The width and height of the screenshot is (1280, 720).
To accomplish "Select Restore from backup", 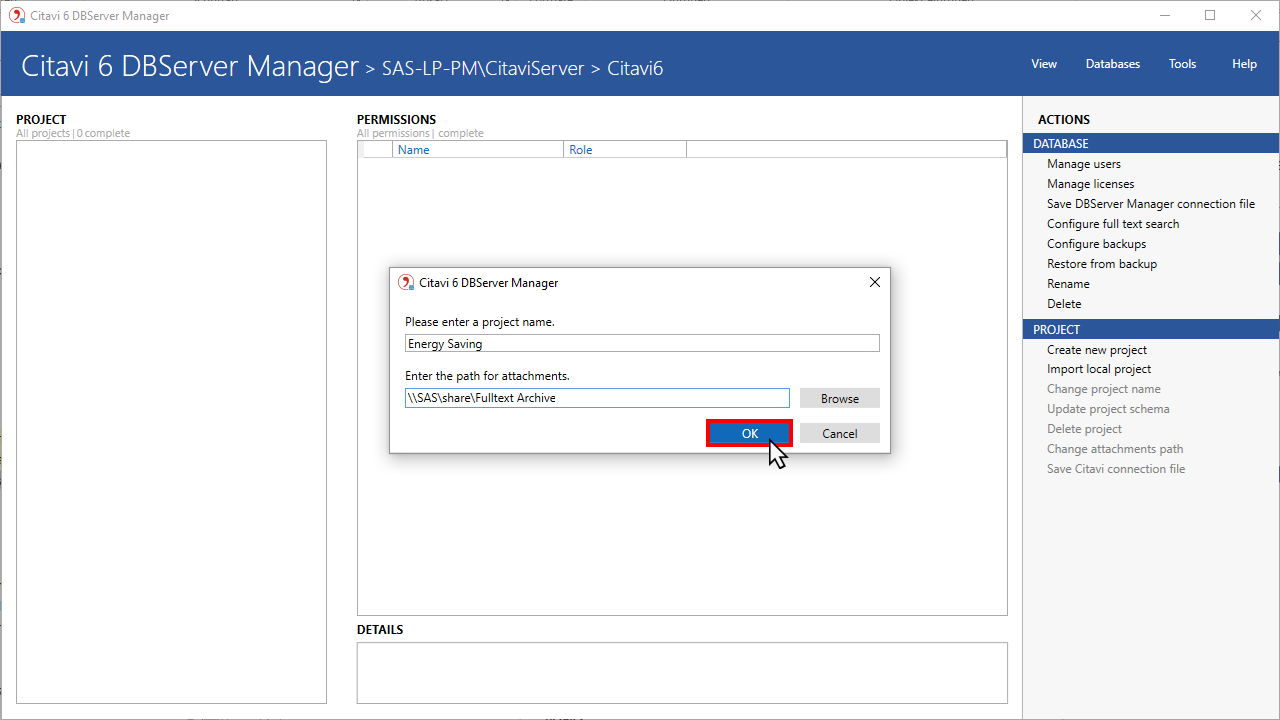I will [x=1101, y=264].
